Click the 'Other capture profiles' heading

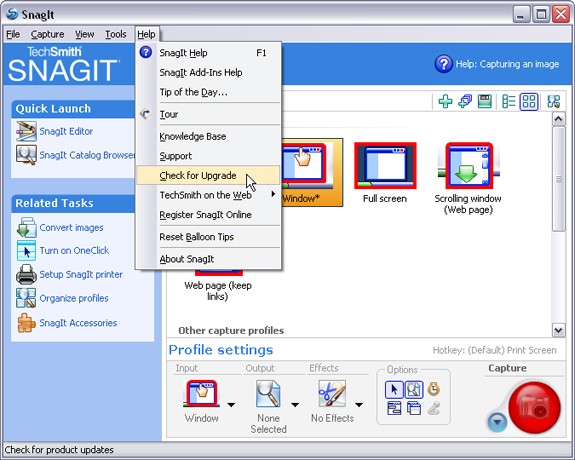[x=231, y=331]
